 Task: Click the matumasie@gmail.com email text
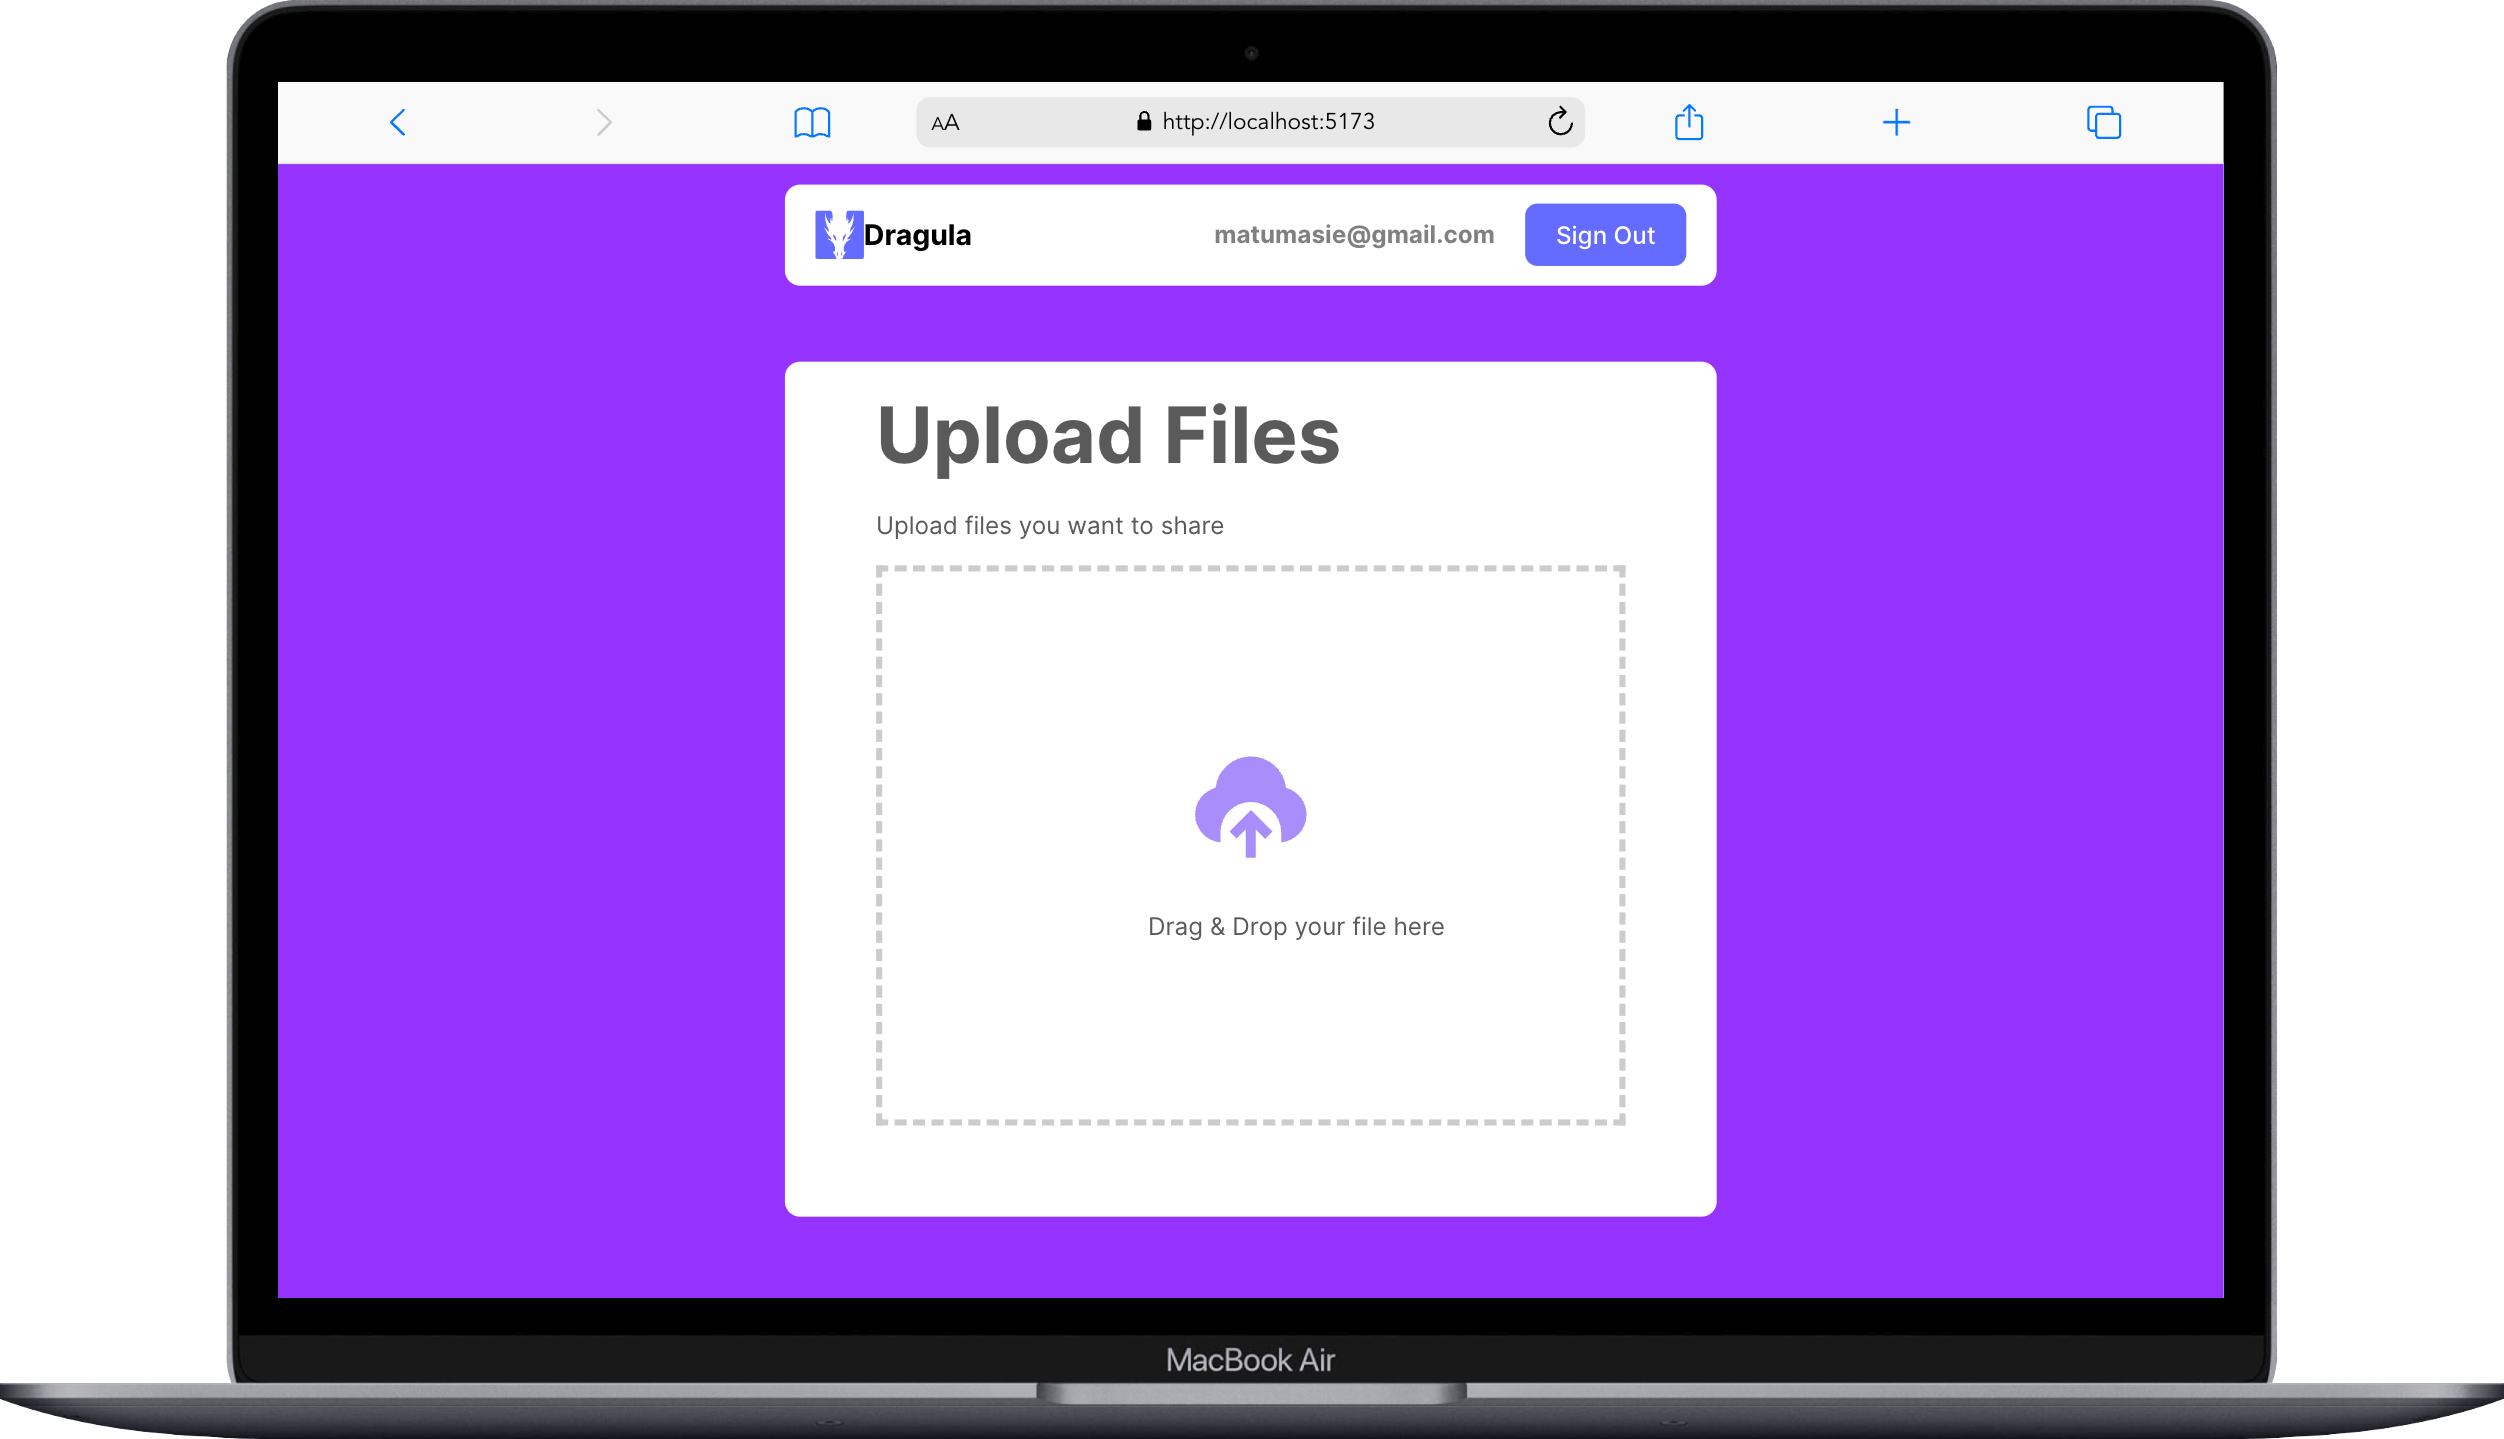[1354, 235]
